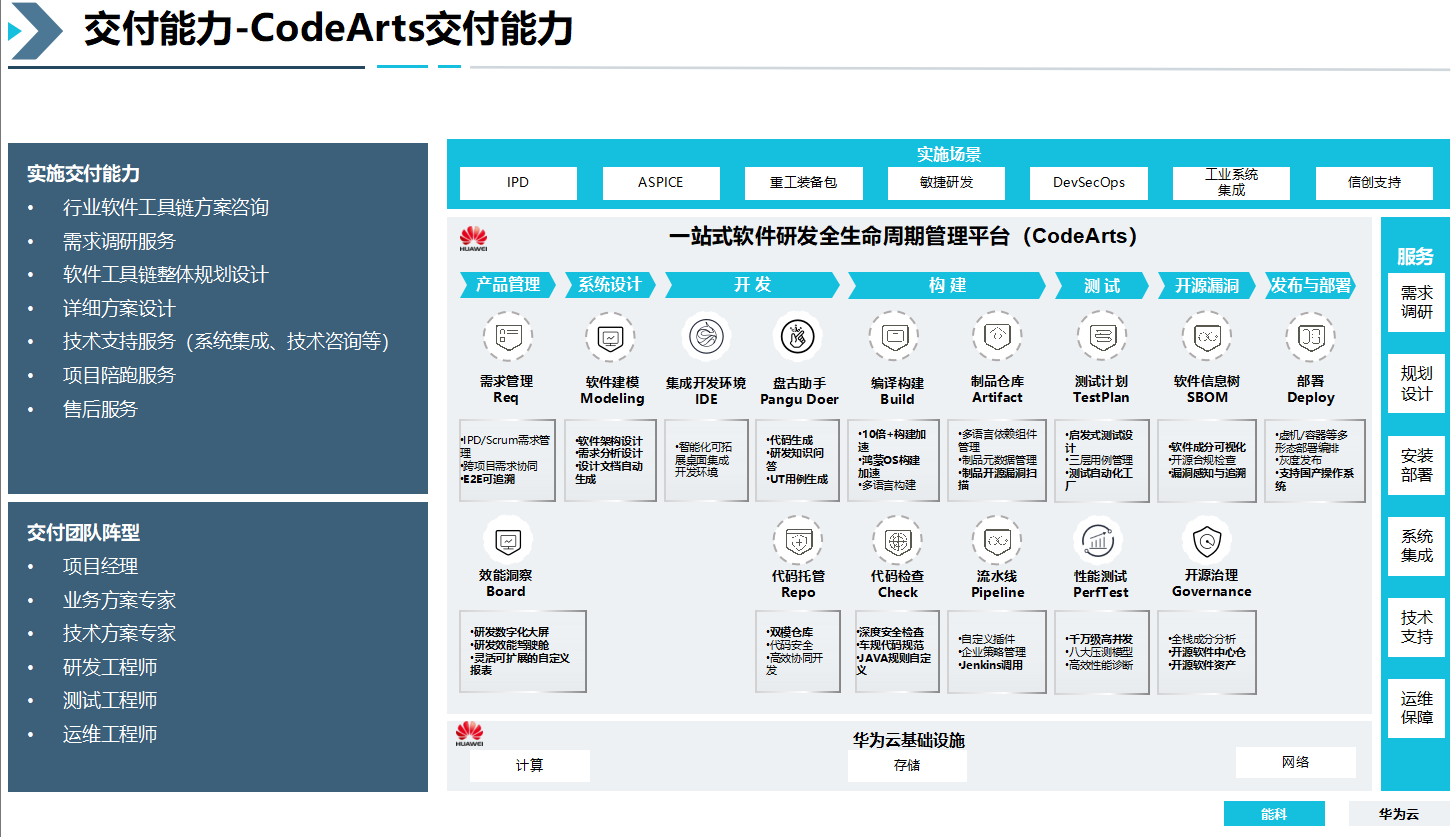
Task: Select the Repo code hosting icon
Action: (798, 541)
